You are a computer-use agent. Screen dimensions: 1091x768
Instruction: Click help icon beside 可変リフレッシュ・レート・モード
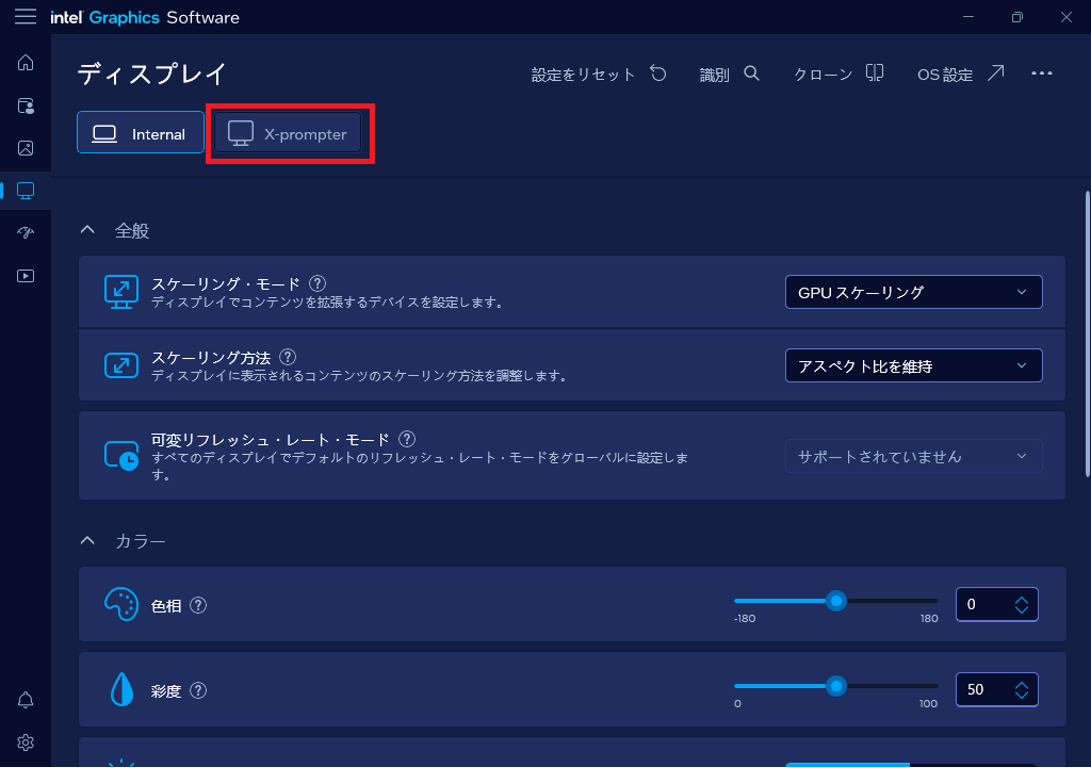(407, 439)
